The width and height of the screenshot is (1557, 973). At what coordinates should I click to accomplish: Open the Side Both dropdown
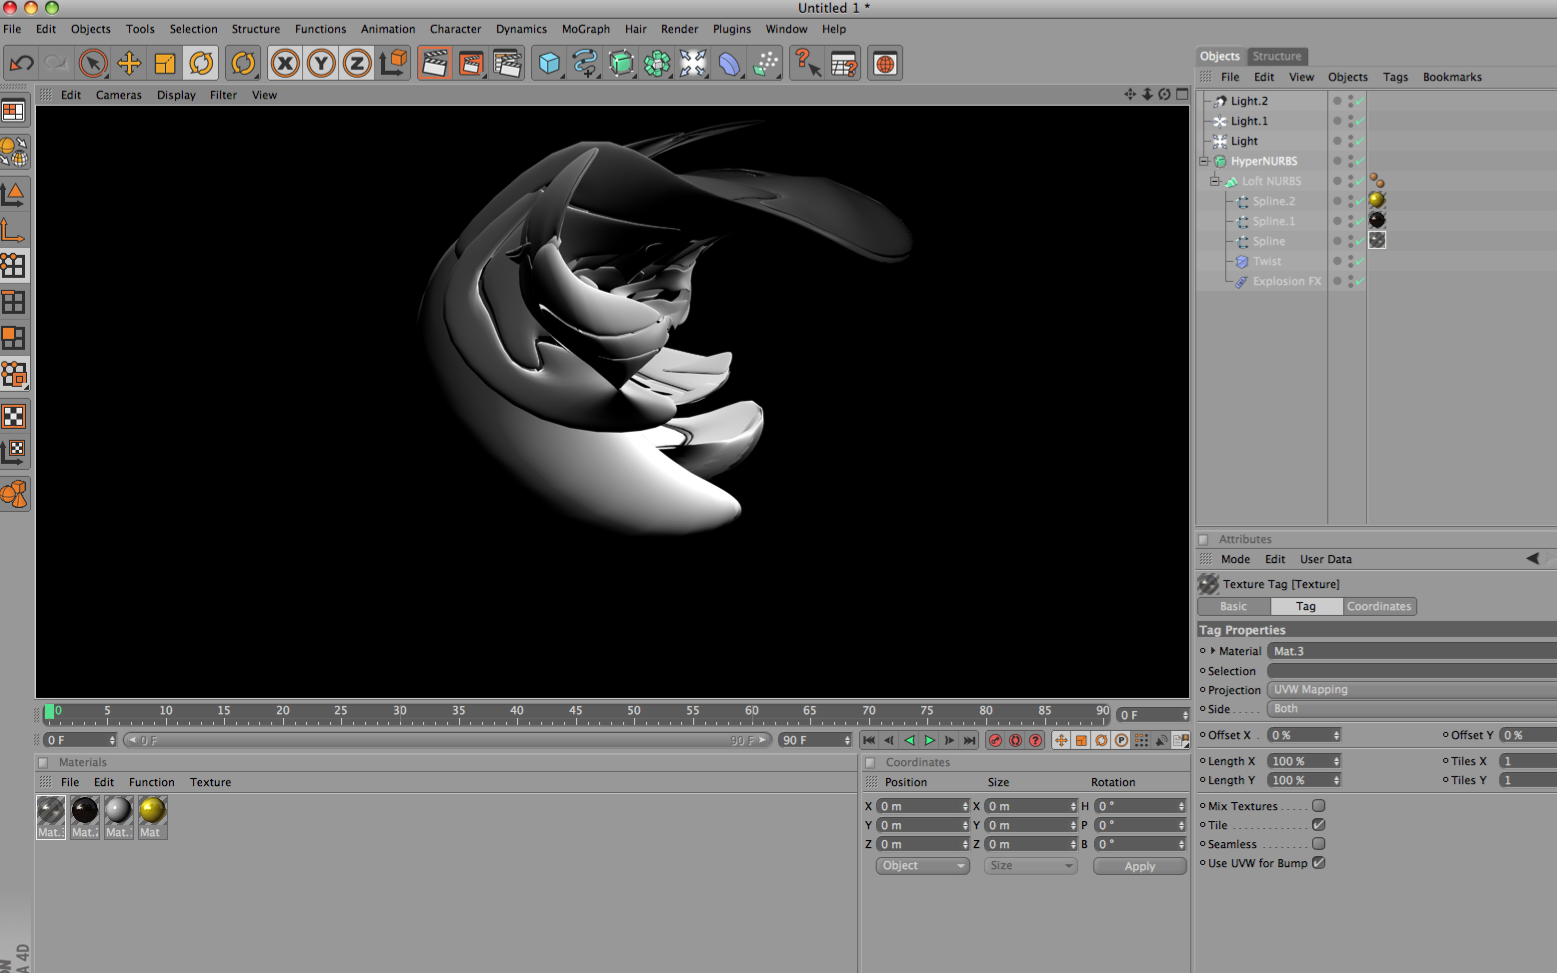pos(1411,709)
